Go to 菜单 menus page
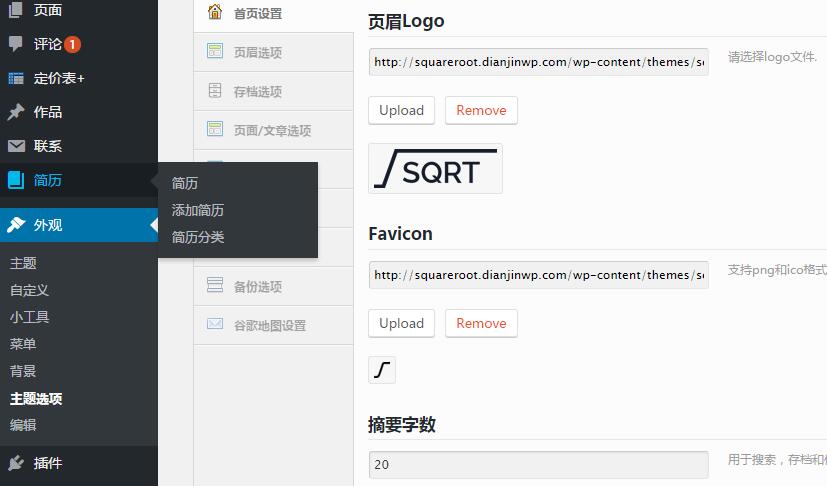The height and width of the screenshot is (486, 827). [23, 344]
